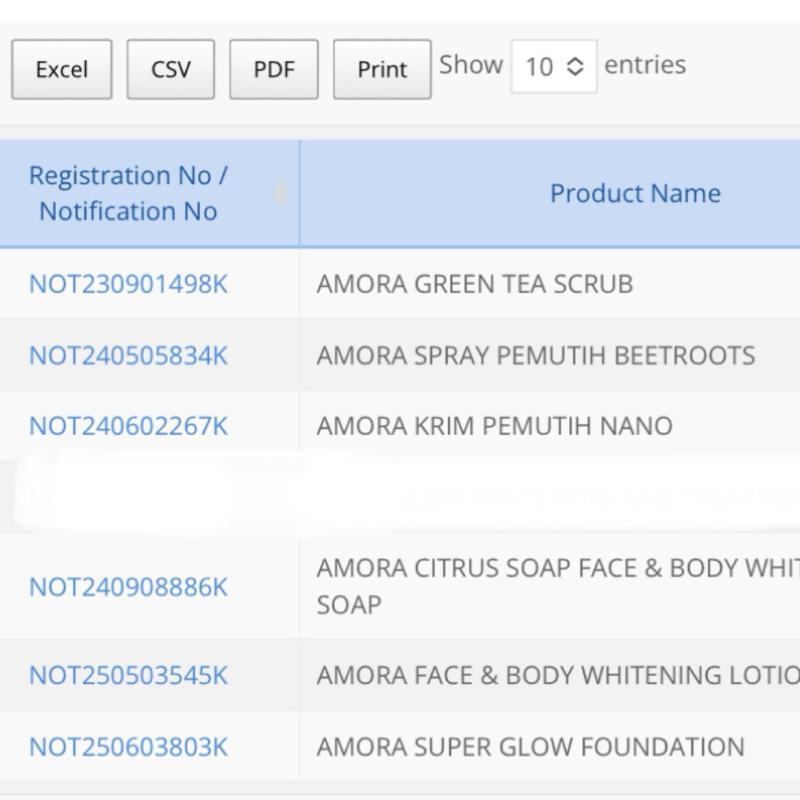Select AMORA FACE & BODY WHITENING LOTION cell

(x=556, y=676)
